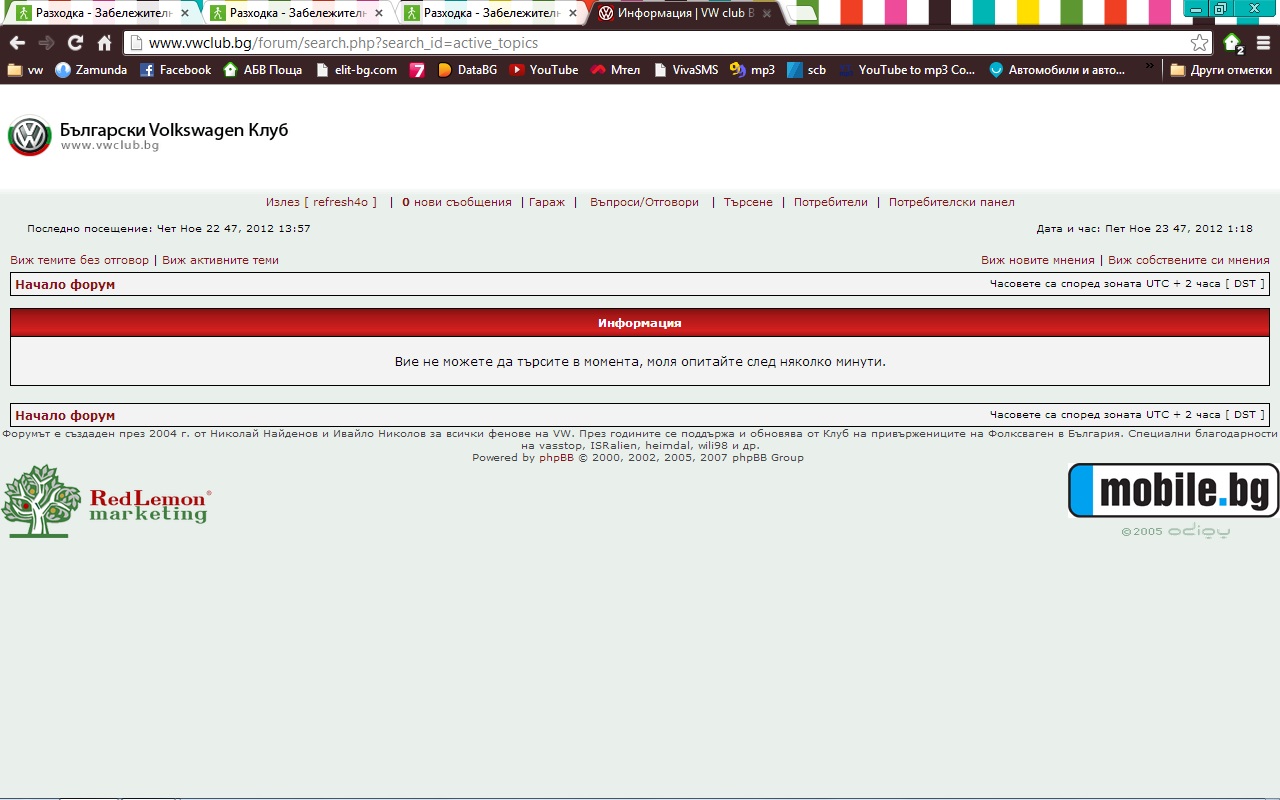
Task: Reload the page with the refresh icon
Action: coord(75,43)
